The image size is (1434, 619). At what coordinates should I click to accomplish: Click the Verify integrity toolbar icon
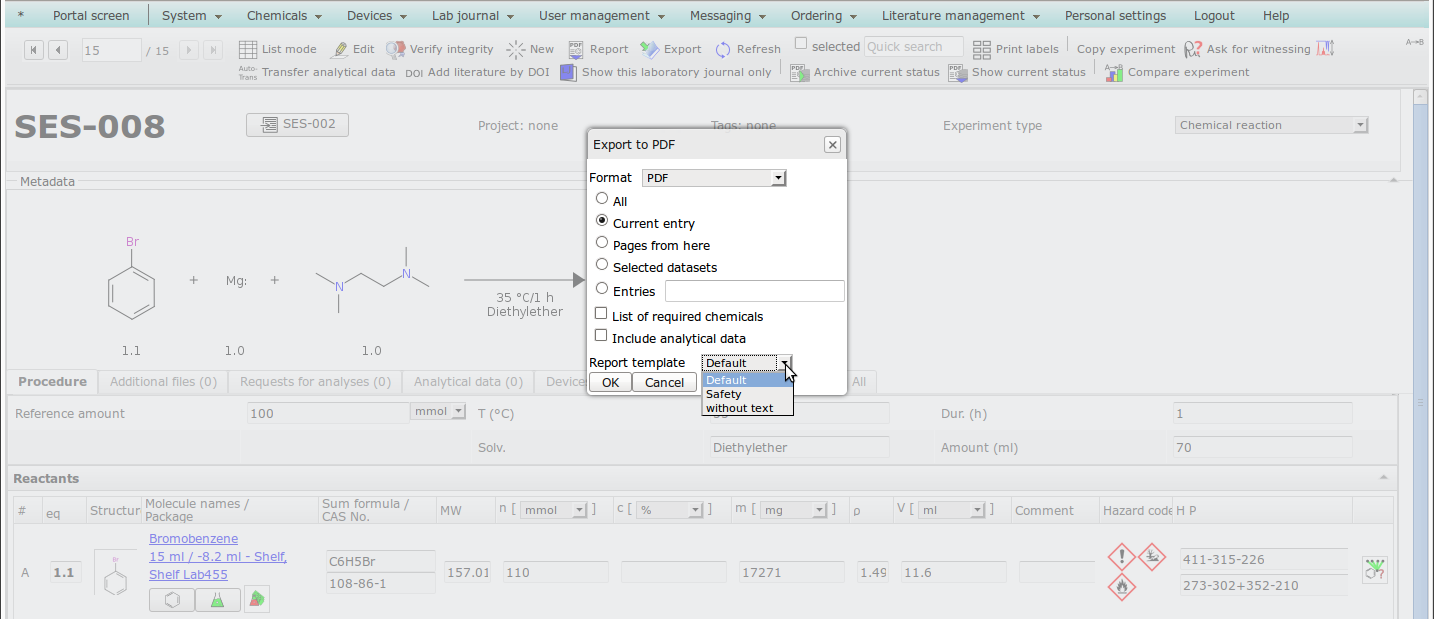point(396,49)
